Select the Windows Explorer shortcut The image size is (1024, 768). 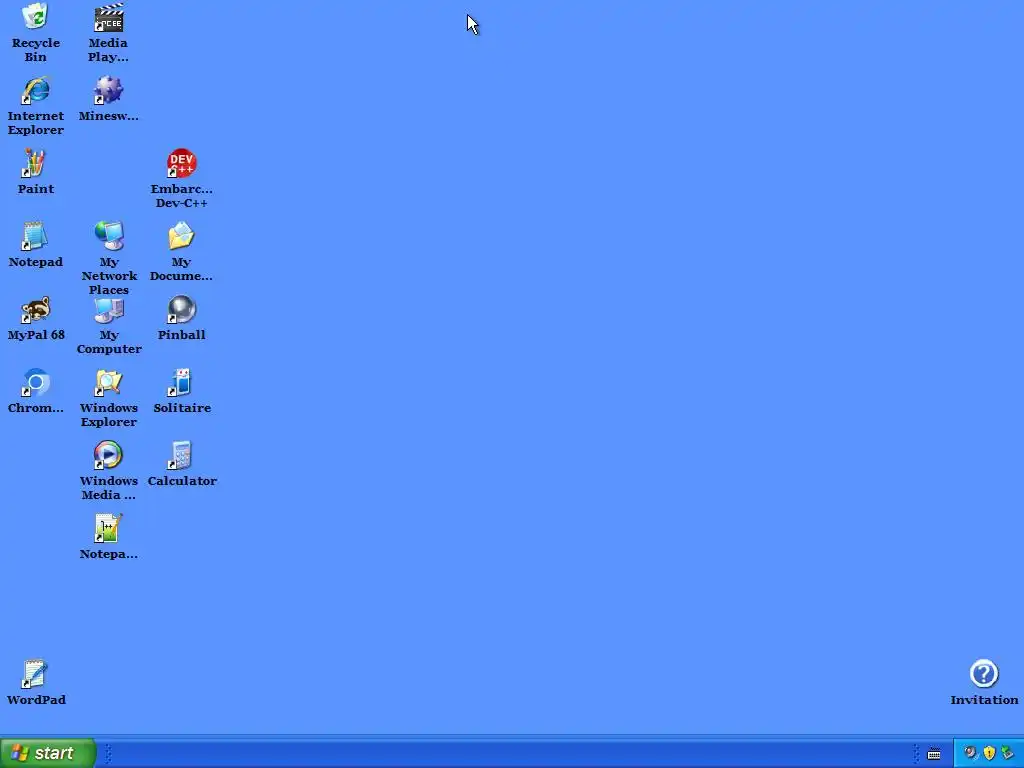point(108,383)
